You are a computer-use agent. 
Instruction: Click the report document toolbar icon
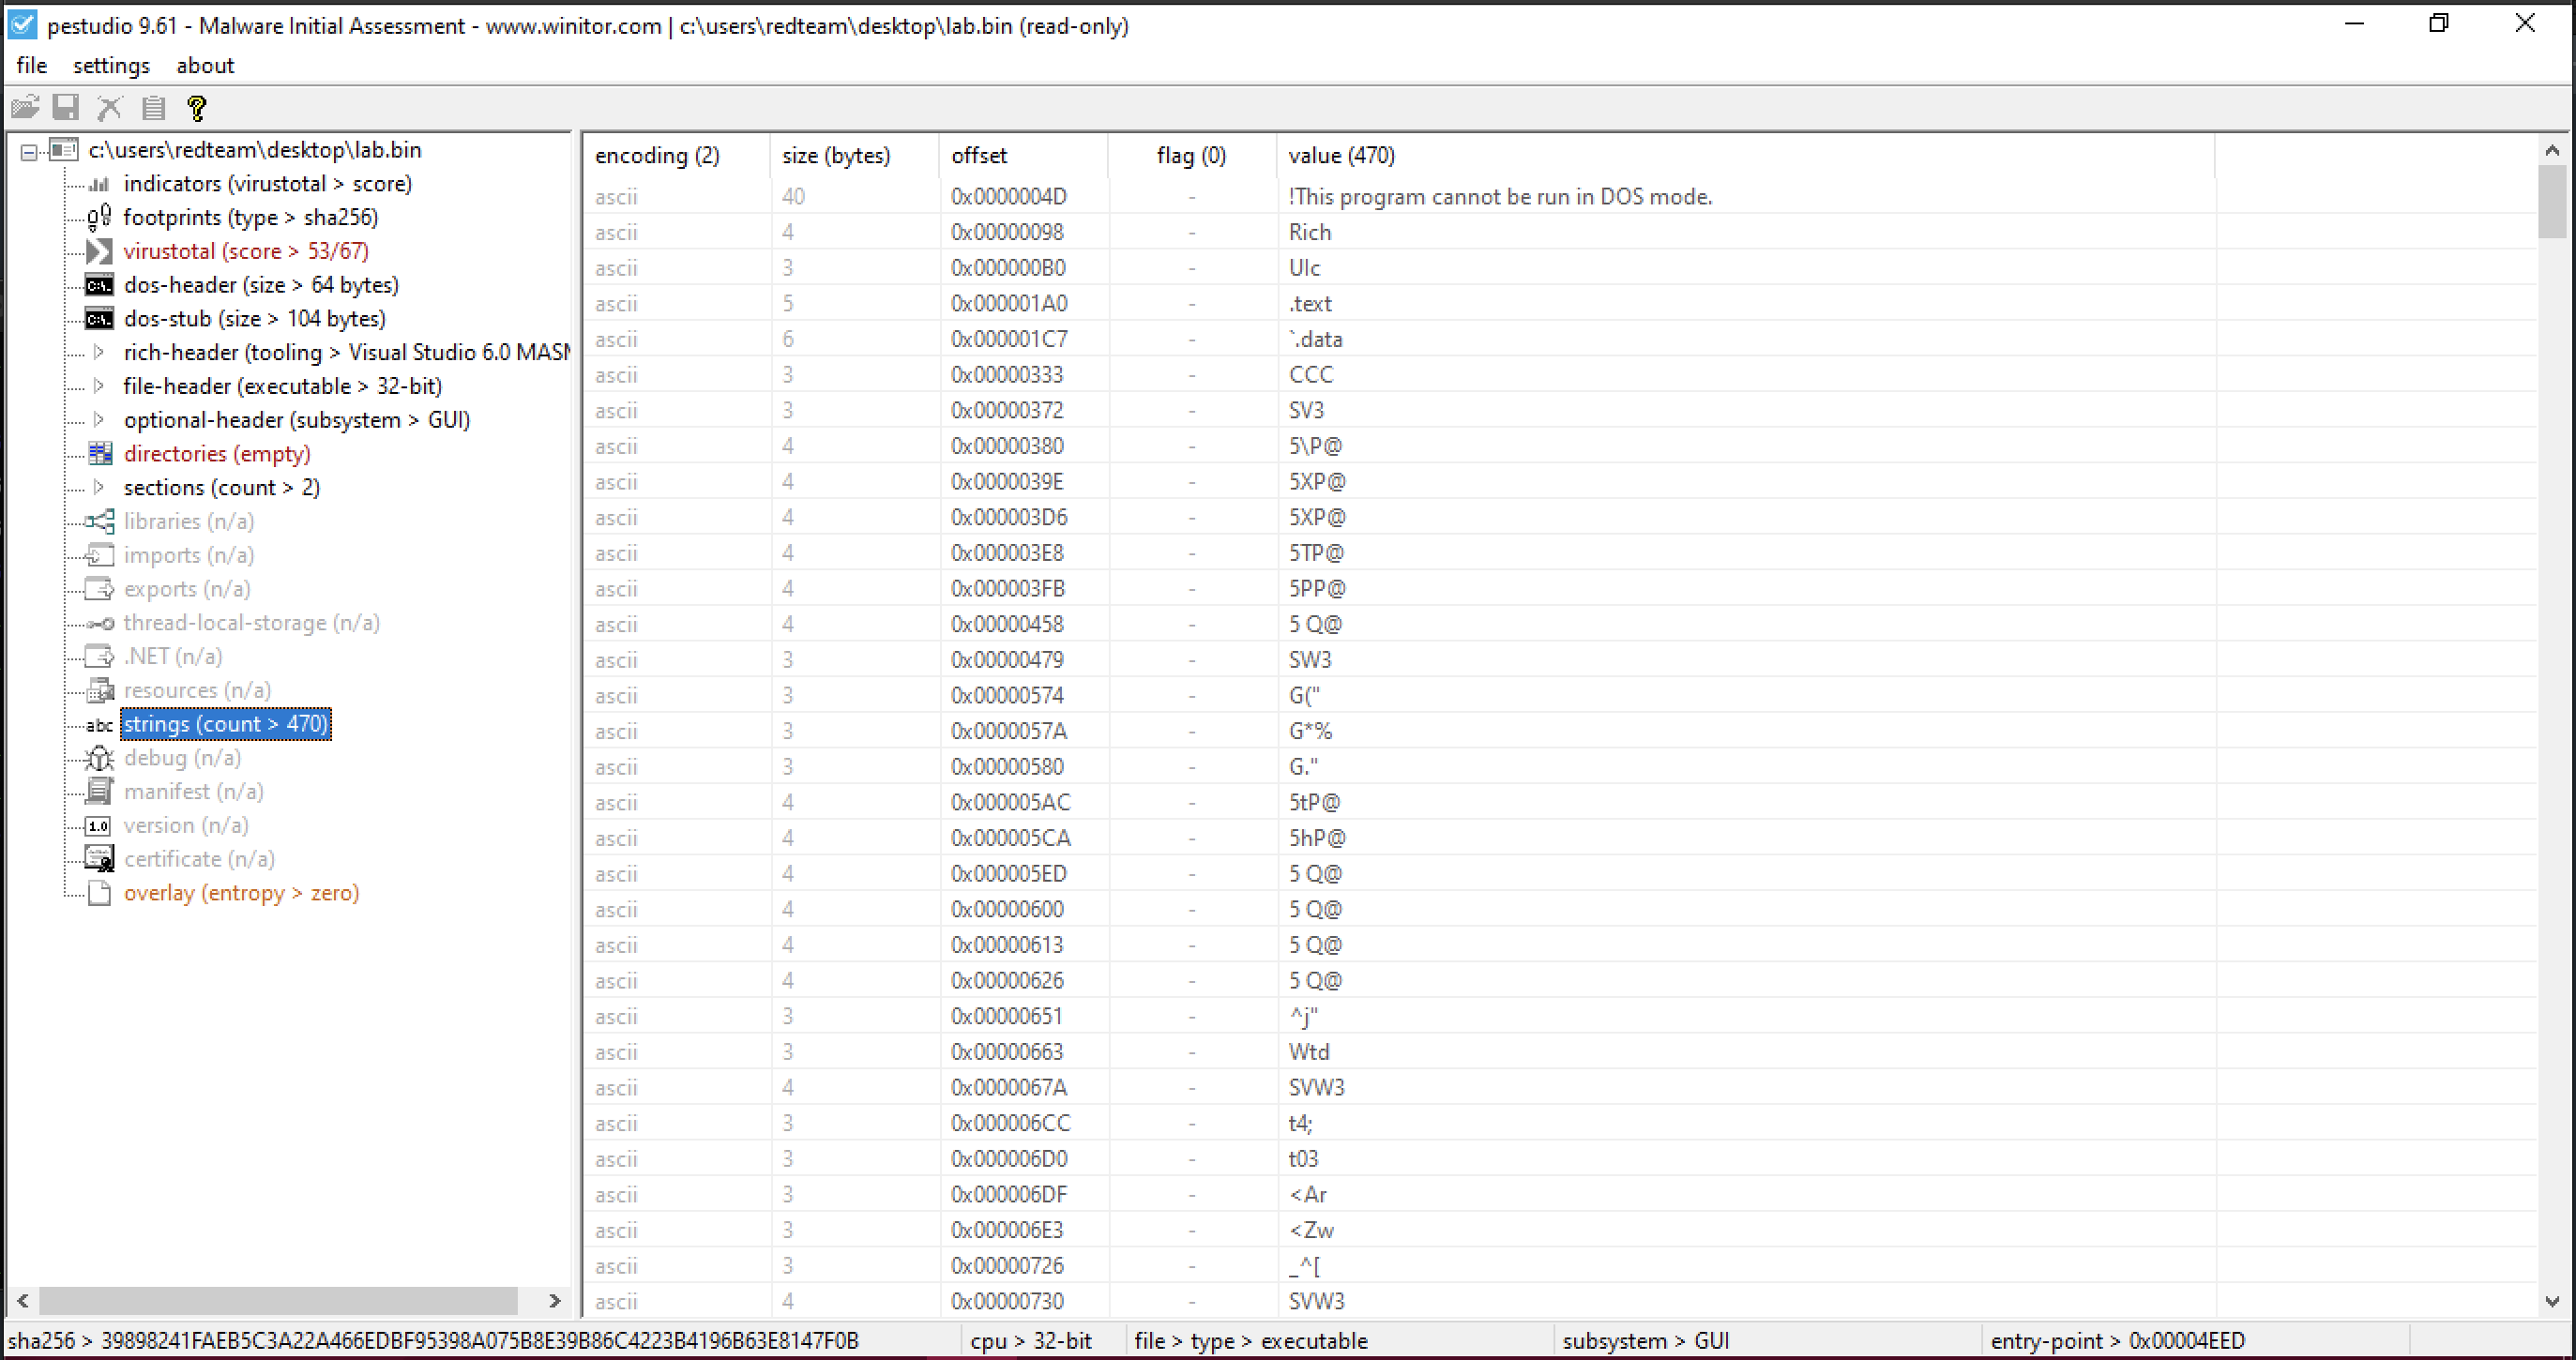point(153,107)
